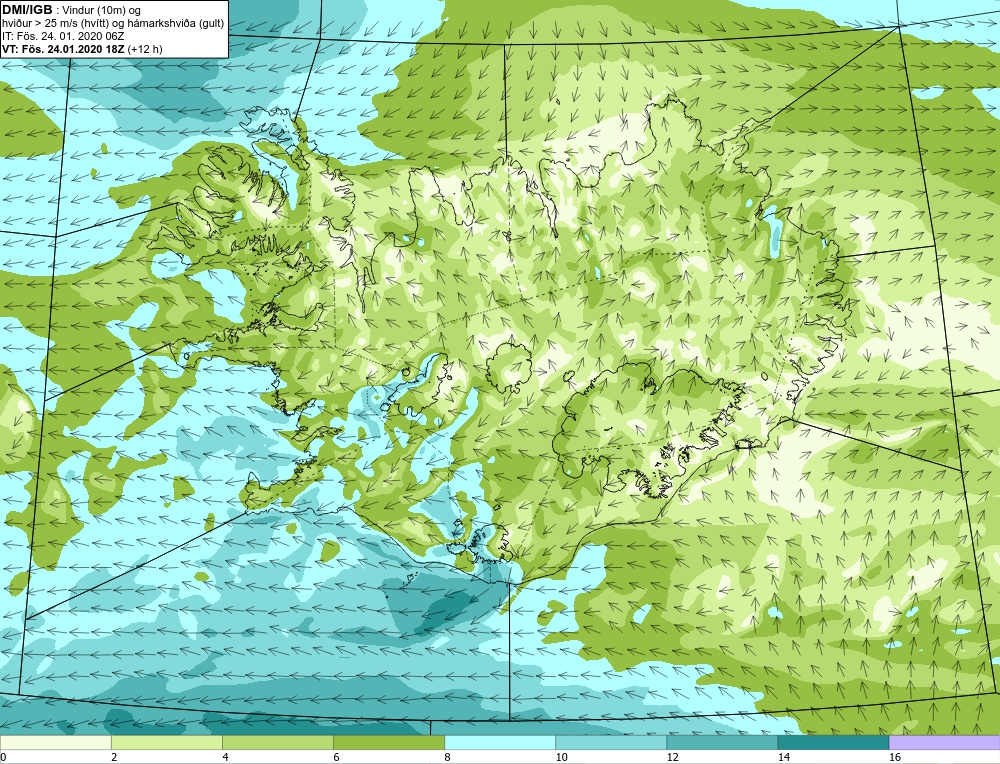Click the 'IT: Fös. 24. 01. 2020 06Z' line
The image size is (1000, 764).
[x=63, y=36]
